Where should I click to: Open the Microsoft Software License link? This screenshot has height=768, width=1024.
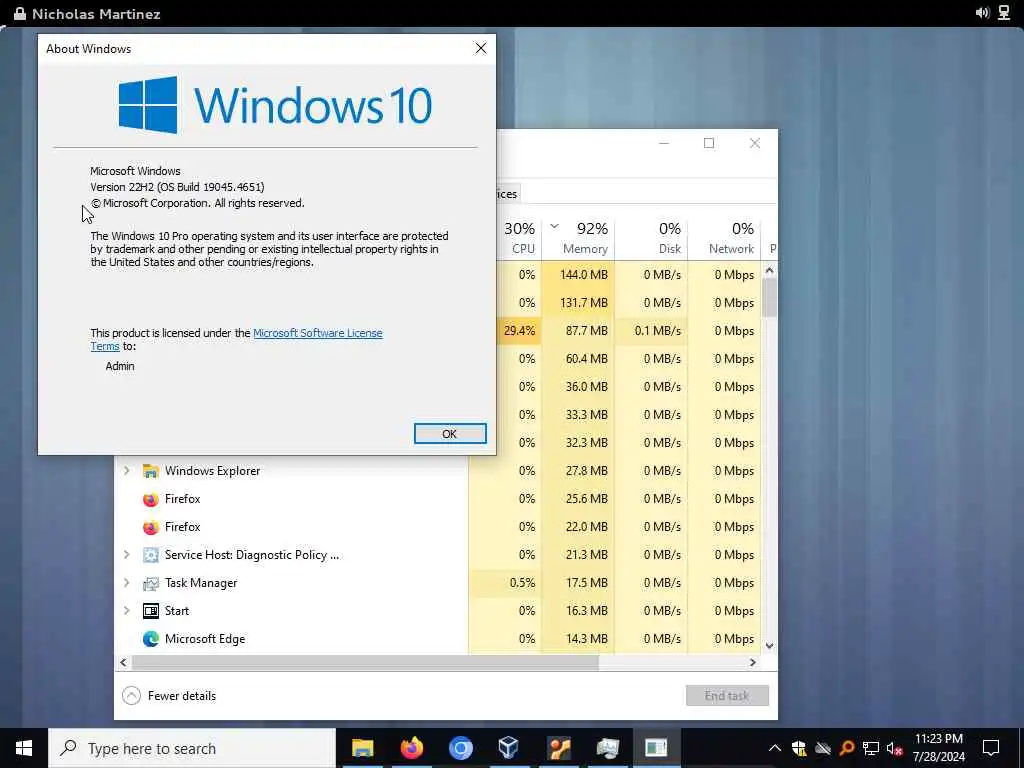coord(317,333)
